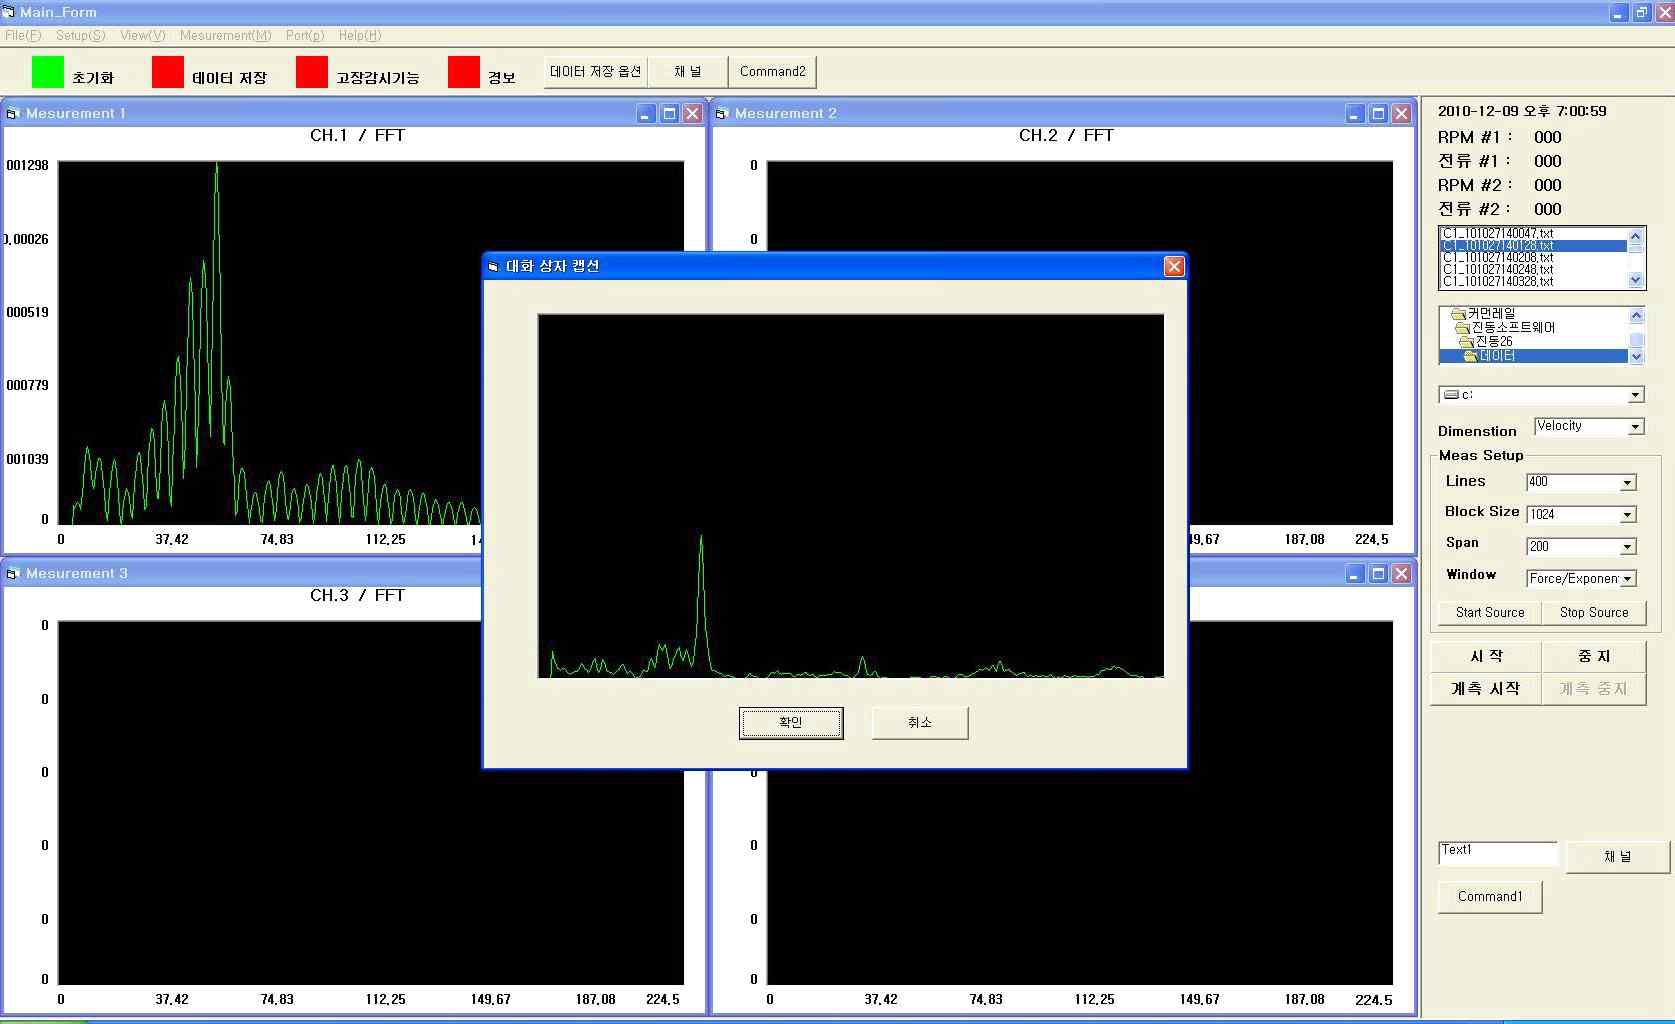
Task: Click the 진동26 folder icon
Action: (1467, 342)
